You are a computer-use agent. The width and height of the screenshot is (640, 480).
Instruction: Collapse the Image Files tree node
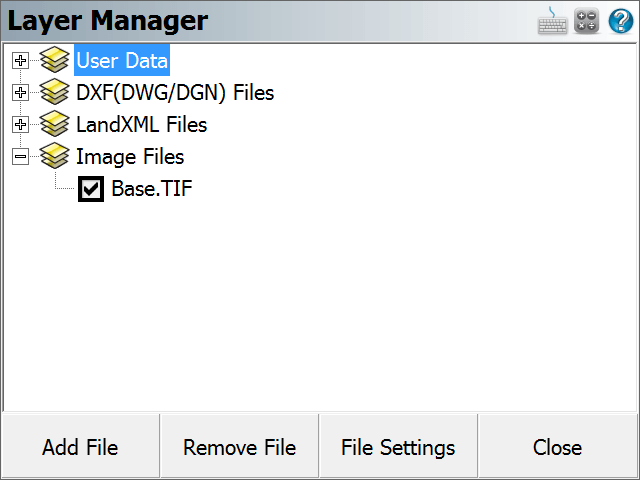20,156
